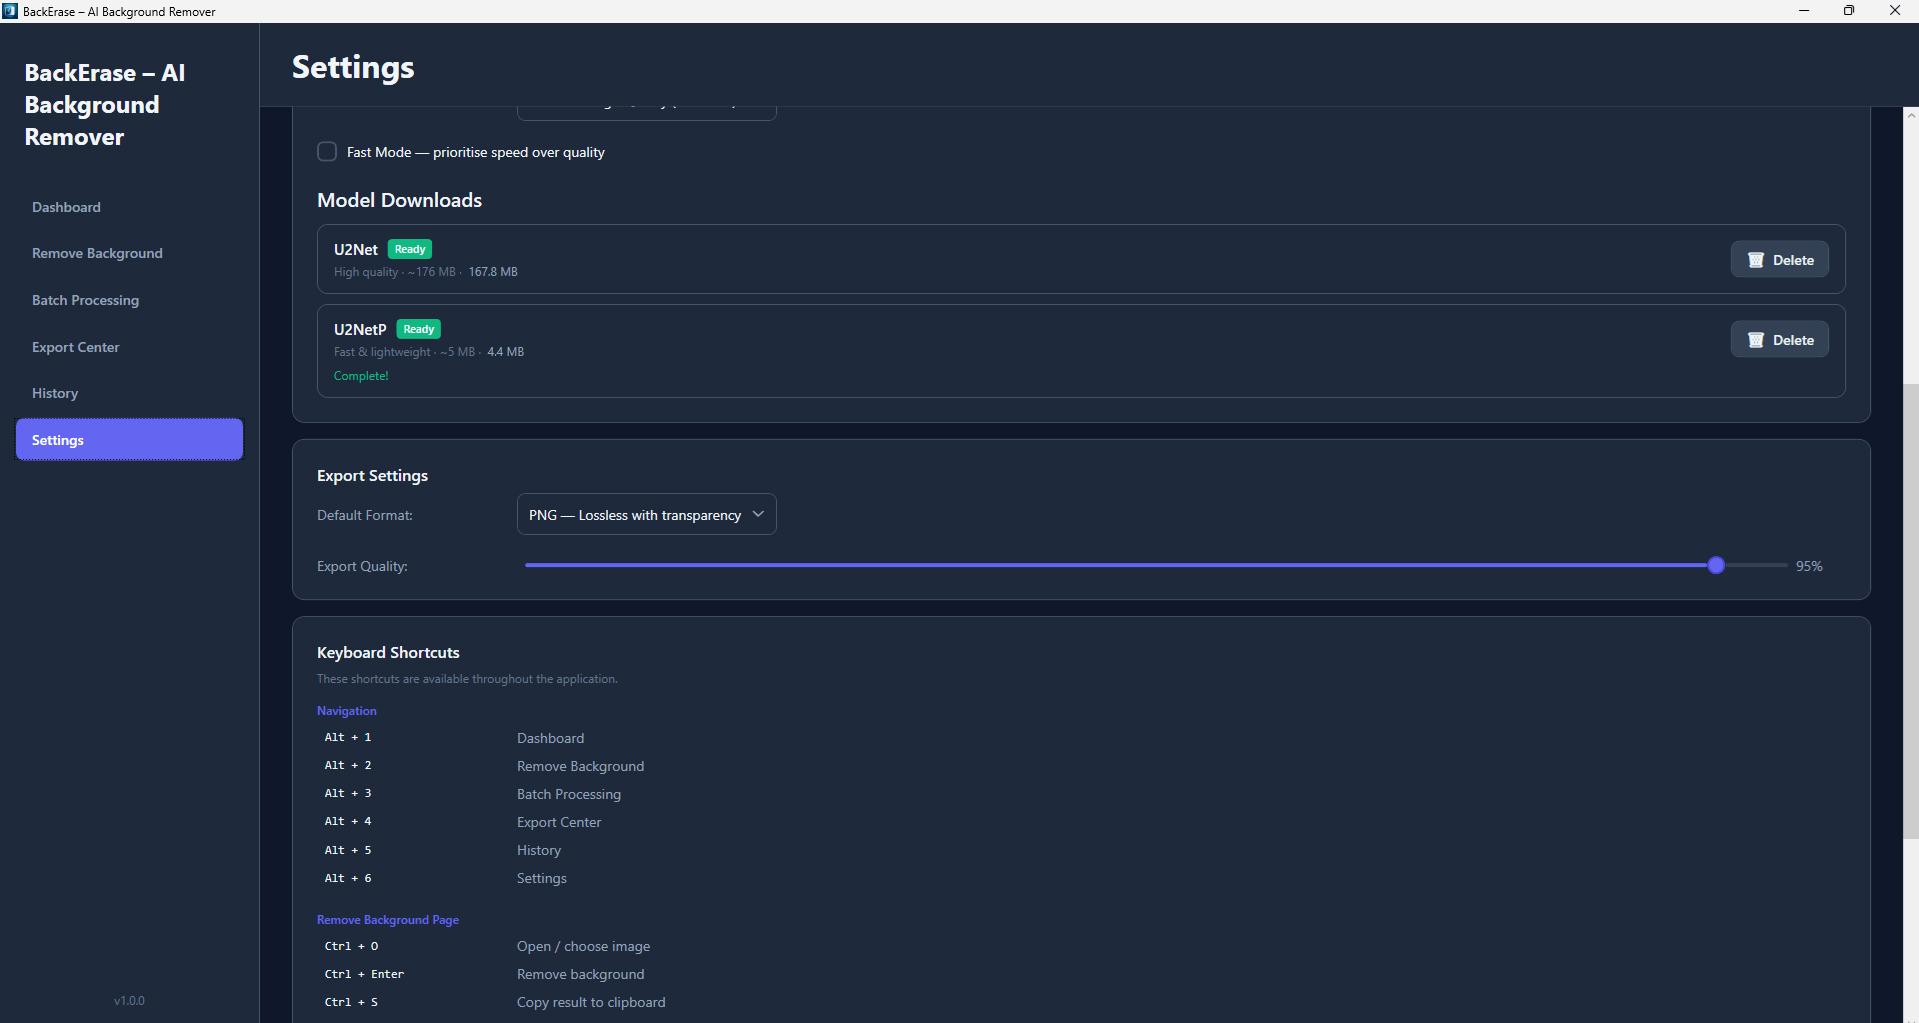Viewport: 1919px width, 1023px height.
Task: Click the 'Export Quality:' label
Action: click(x=362, y=566)
